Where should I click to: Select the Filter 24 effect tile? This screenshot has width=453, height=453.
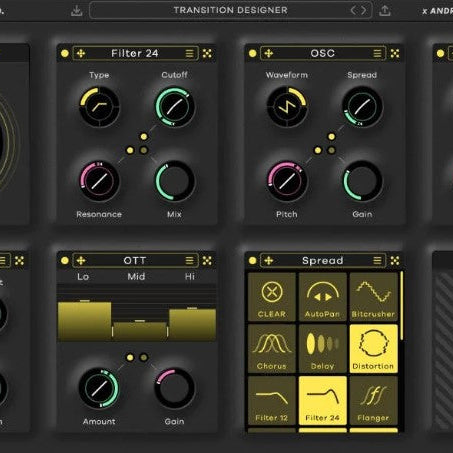[x=322, y=401]
